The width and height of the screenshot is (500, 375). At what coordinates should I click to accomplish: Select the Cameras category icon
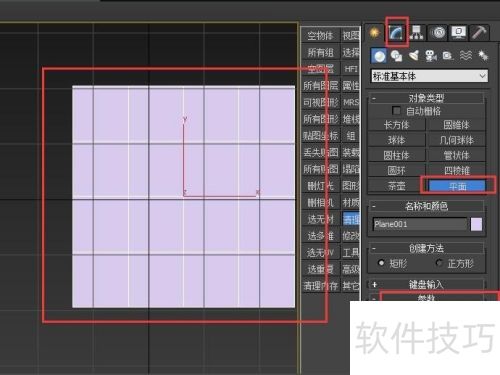point(431,56)
